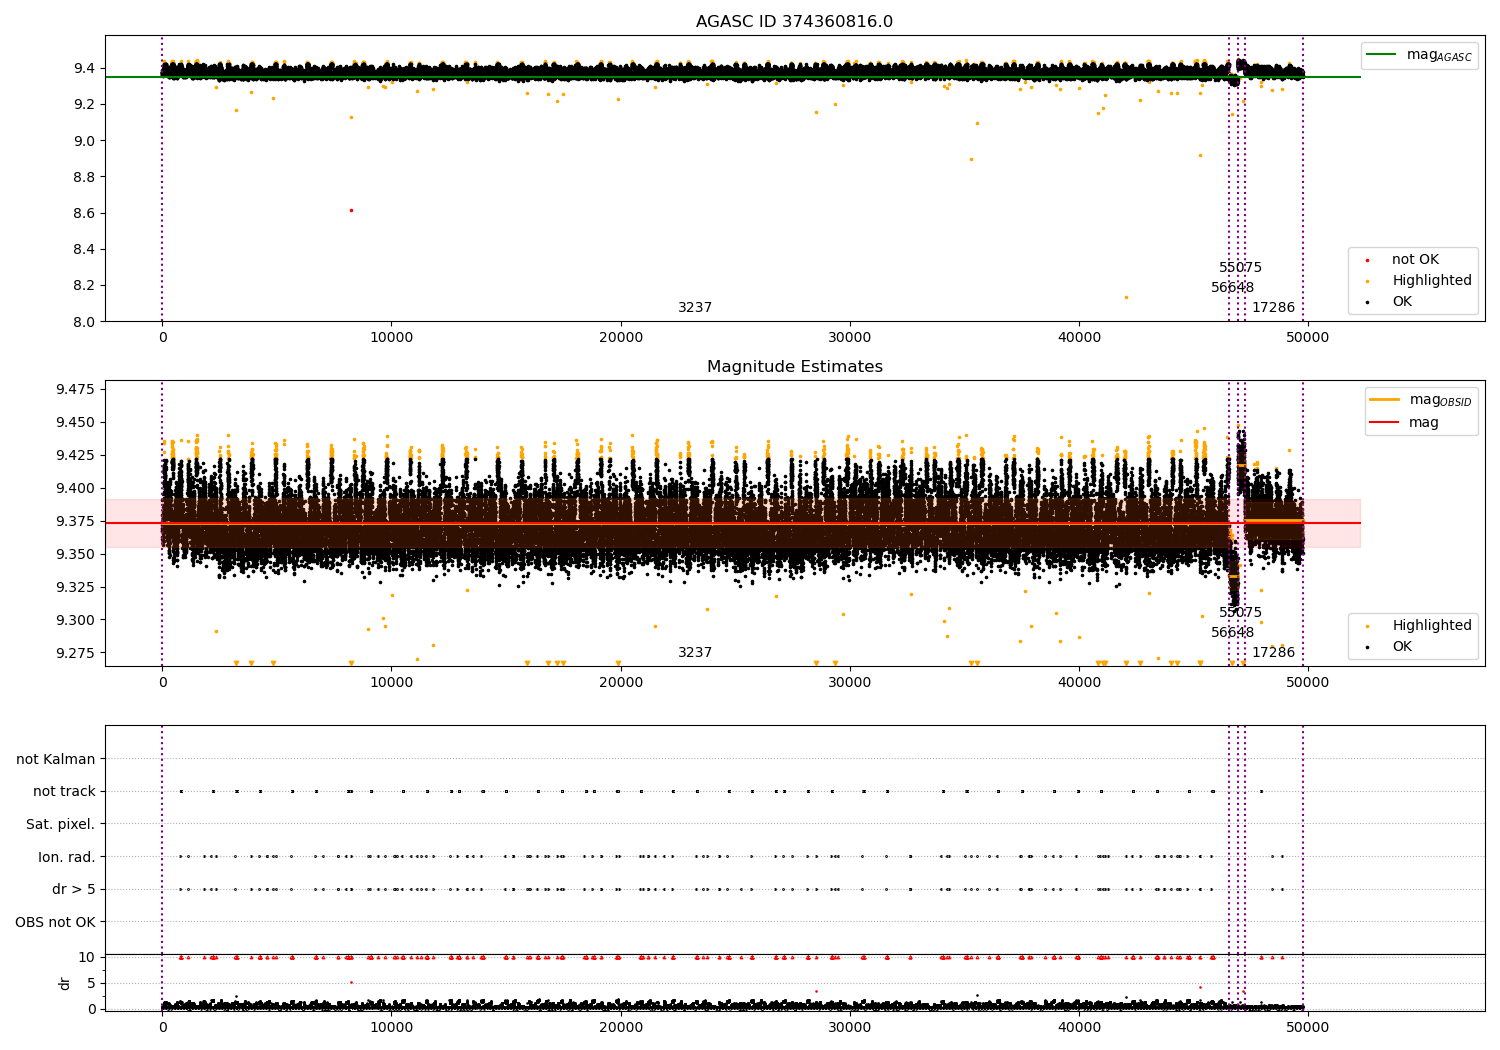1500x1050 pixels.
Task: Click the '55075' annotation in the top plot
Action: tap(1240, 268)
